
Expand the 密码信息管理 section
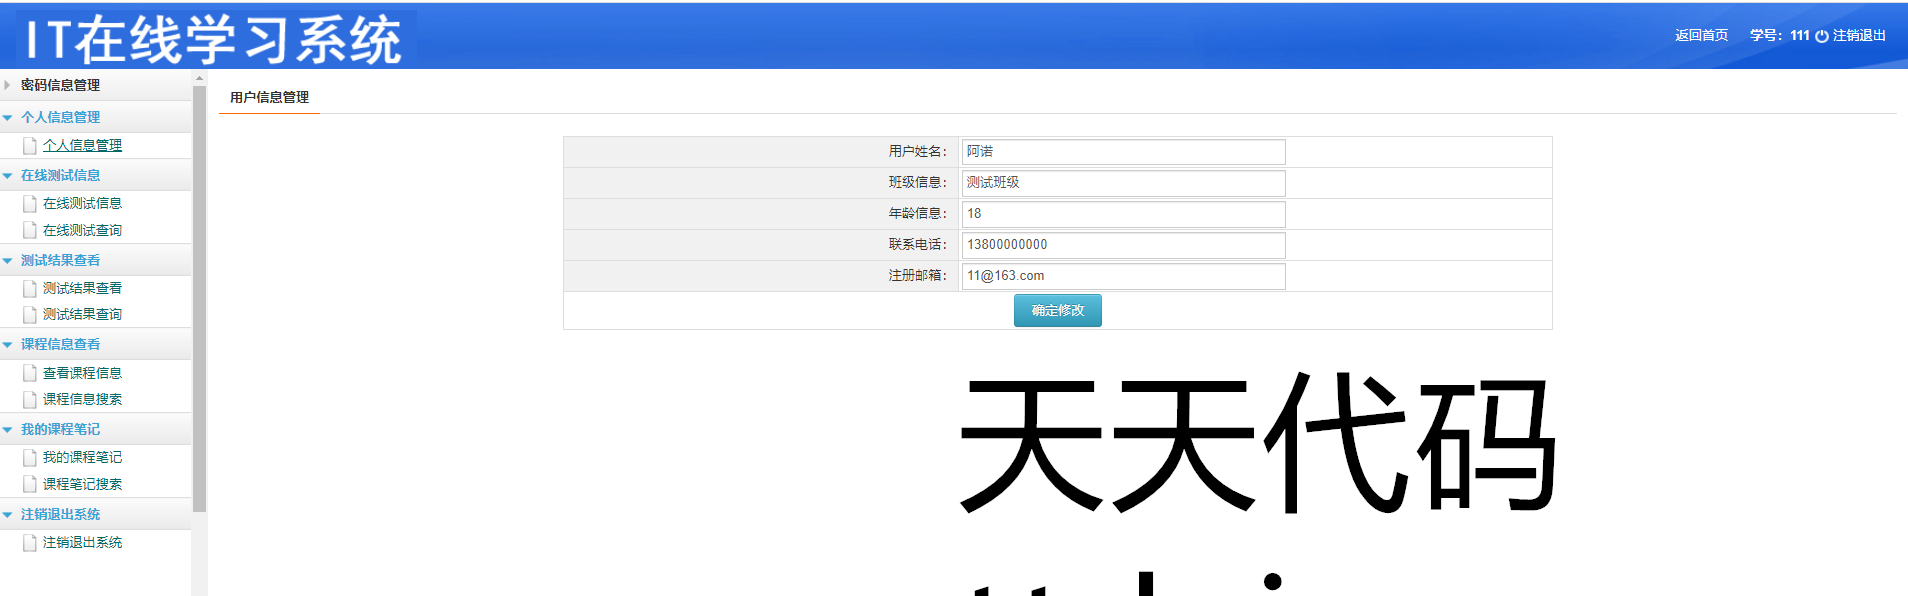click(60, 85)
